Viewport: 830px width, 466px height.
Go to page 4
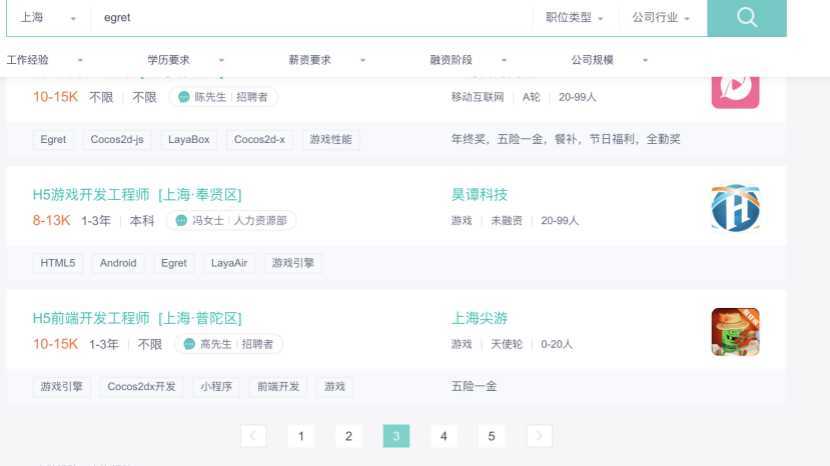click(x=444, y=436)
